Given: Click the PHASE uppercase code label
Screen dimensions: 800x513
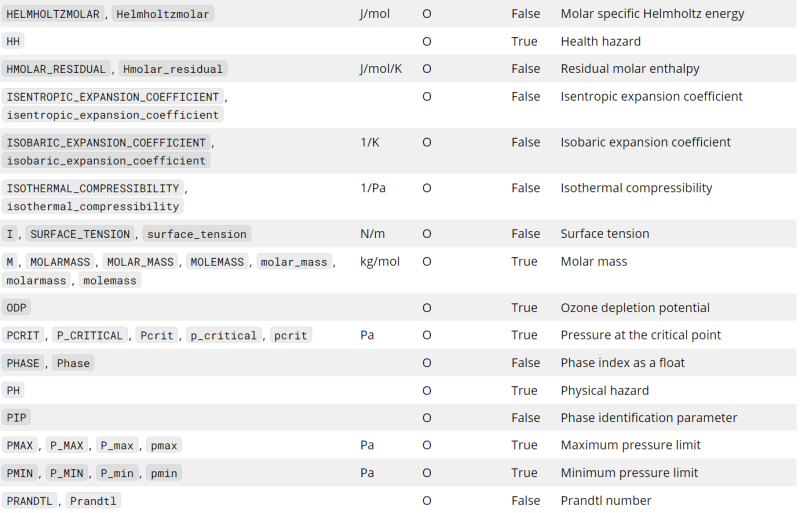Looking at the screenshot, I should click(24, 363).
